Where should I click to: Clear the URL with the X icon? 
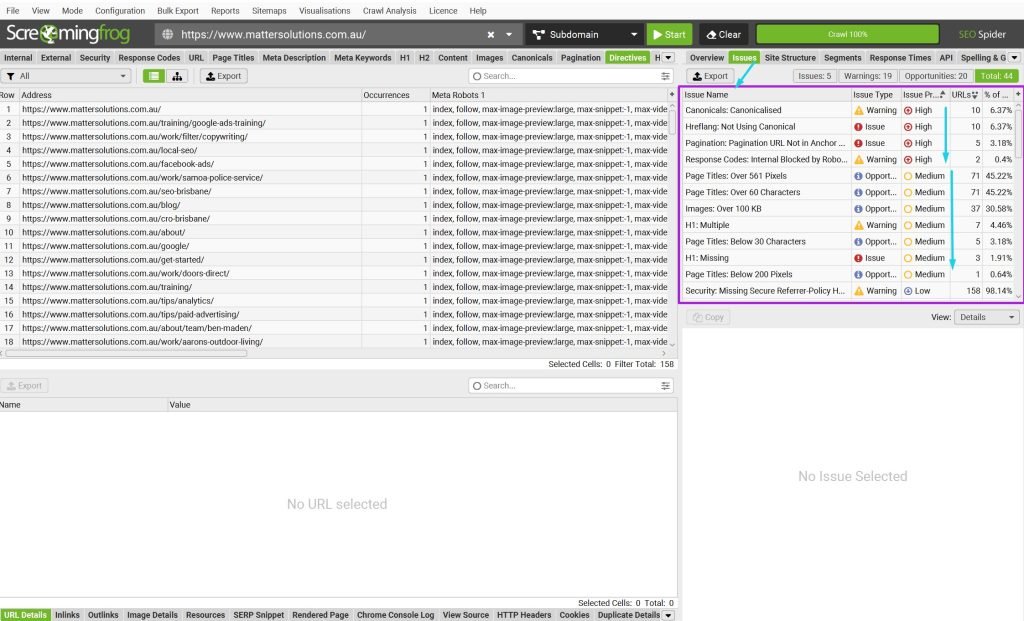[491, 34]
